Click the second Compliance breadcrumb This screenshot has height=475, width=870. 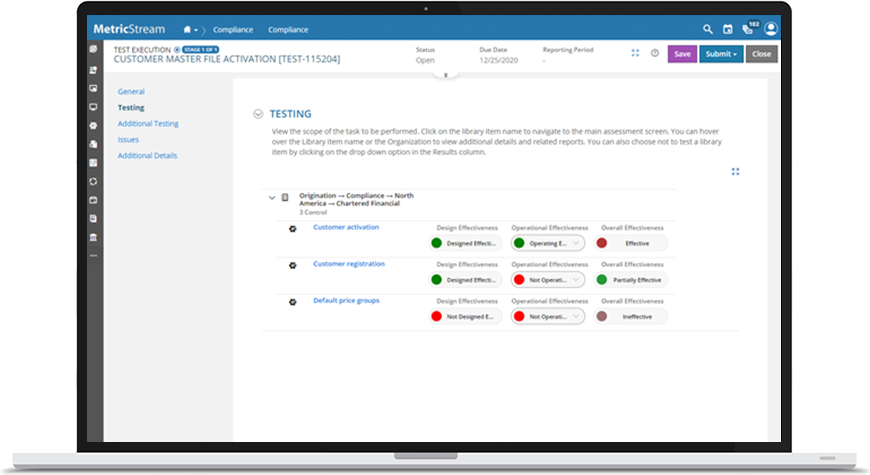(x=288, y=30)
